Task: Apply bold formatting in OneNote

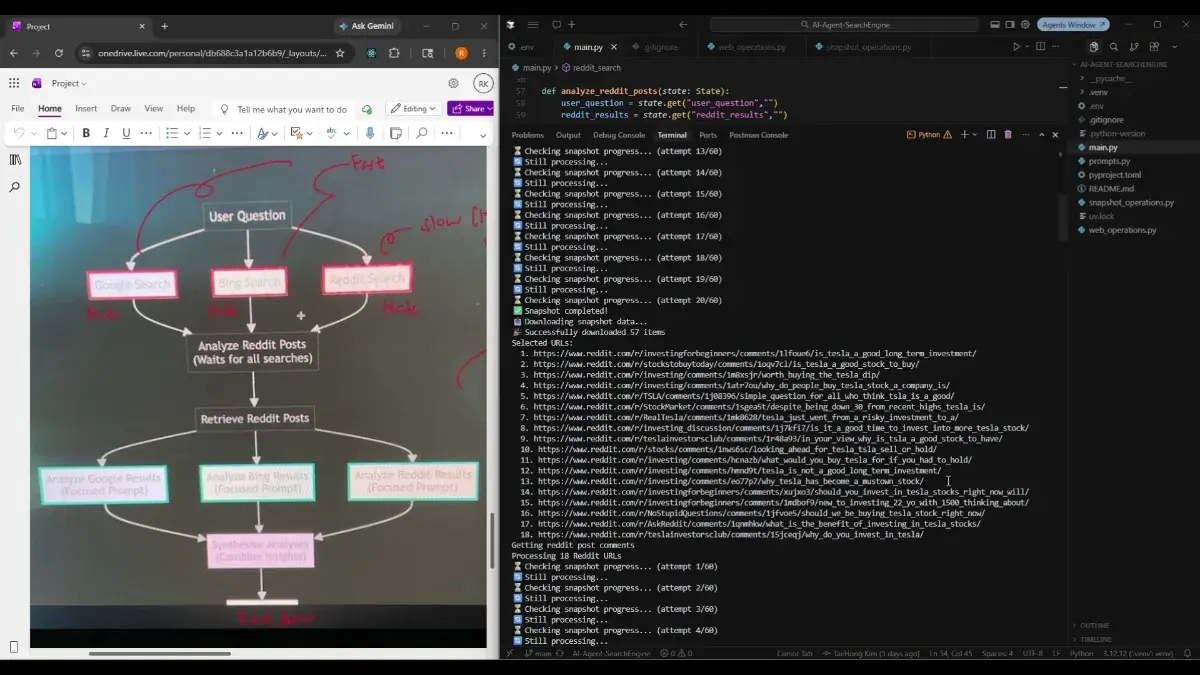Action: click(x=86, y=133)
